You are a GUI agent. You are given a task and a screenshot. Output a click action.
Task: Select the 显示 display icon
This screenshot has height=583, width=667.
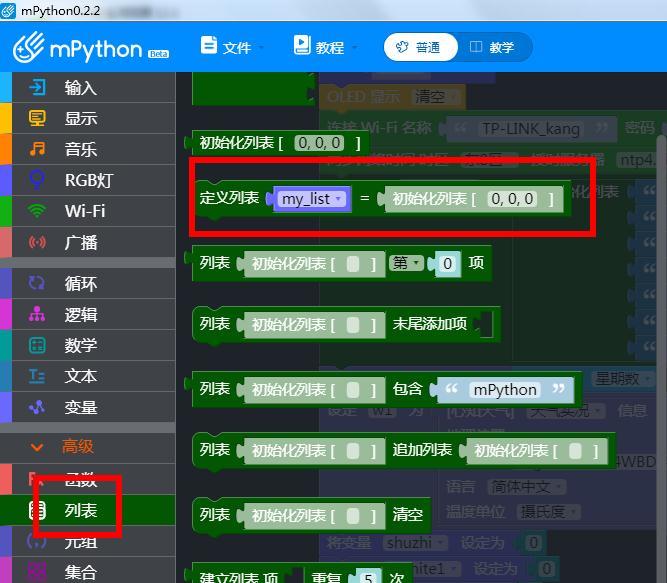point(37,118)
